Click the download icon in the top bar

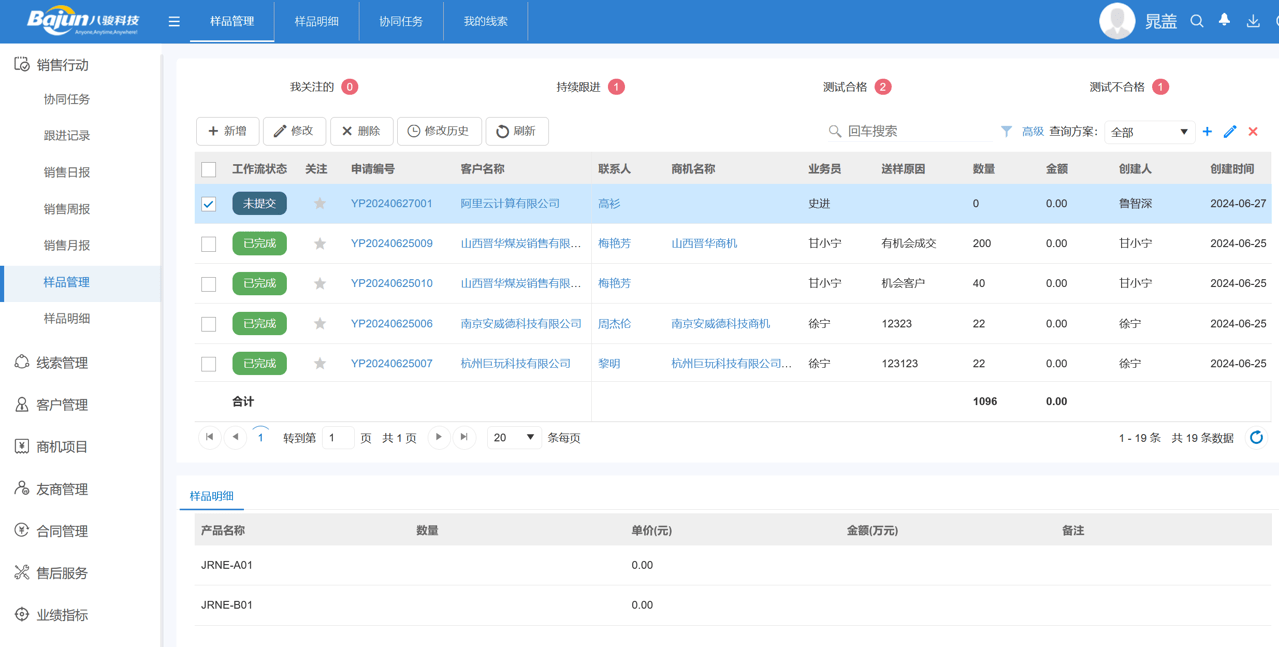(x=1251, y=20)
